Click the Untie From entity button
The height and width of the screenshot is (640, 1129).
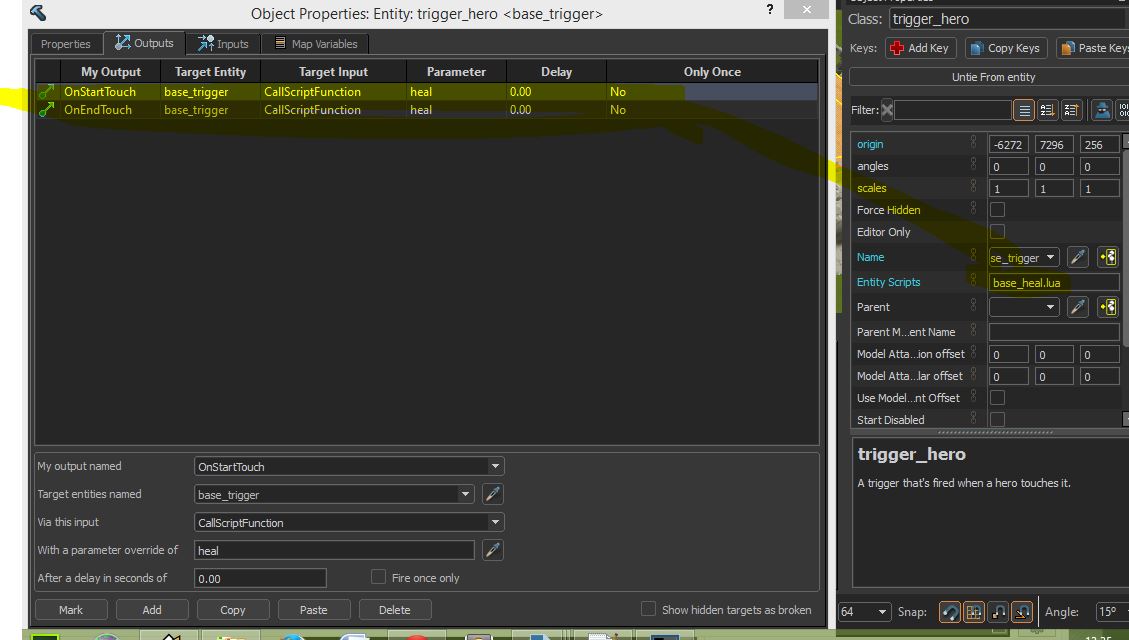point(993,77)
